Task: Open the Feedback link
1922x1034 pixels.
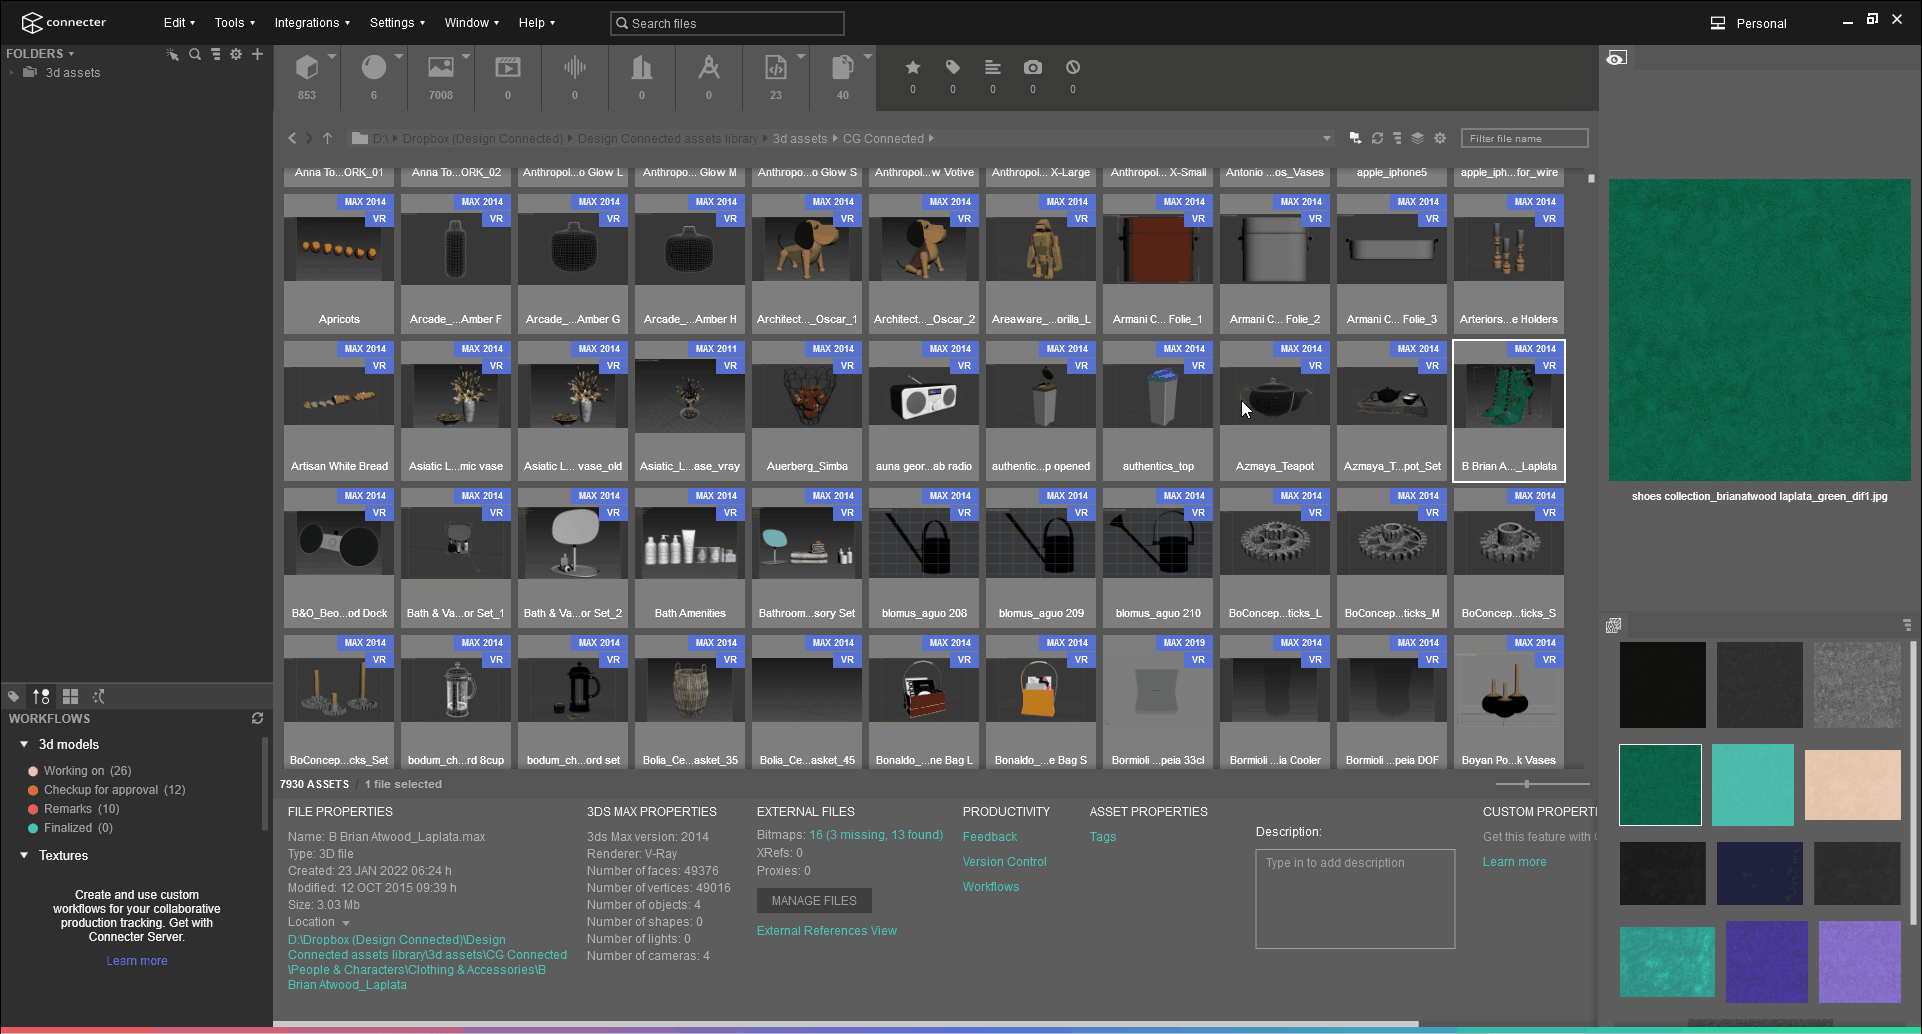Action: pos(990,837)
